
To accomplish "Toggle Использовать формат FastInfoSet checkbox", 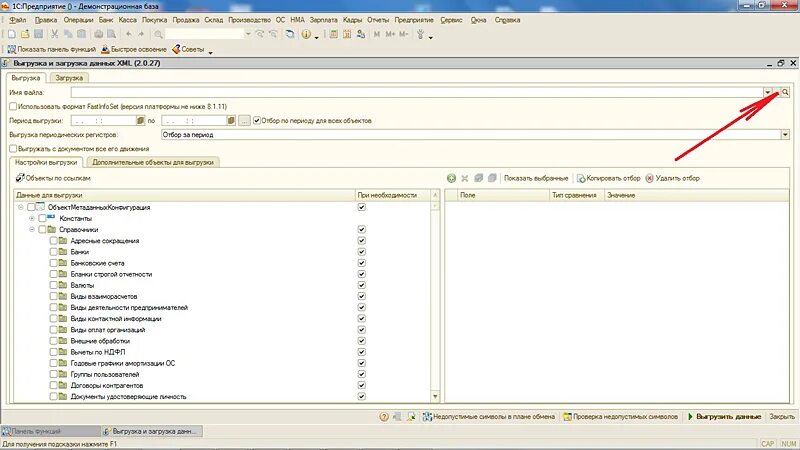I will (13, 107).
